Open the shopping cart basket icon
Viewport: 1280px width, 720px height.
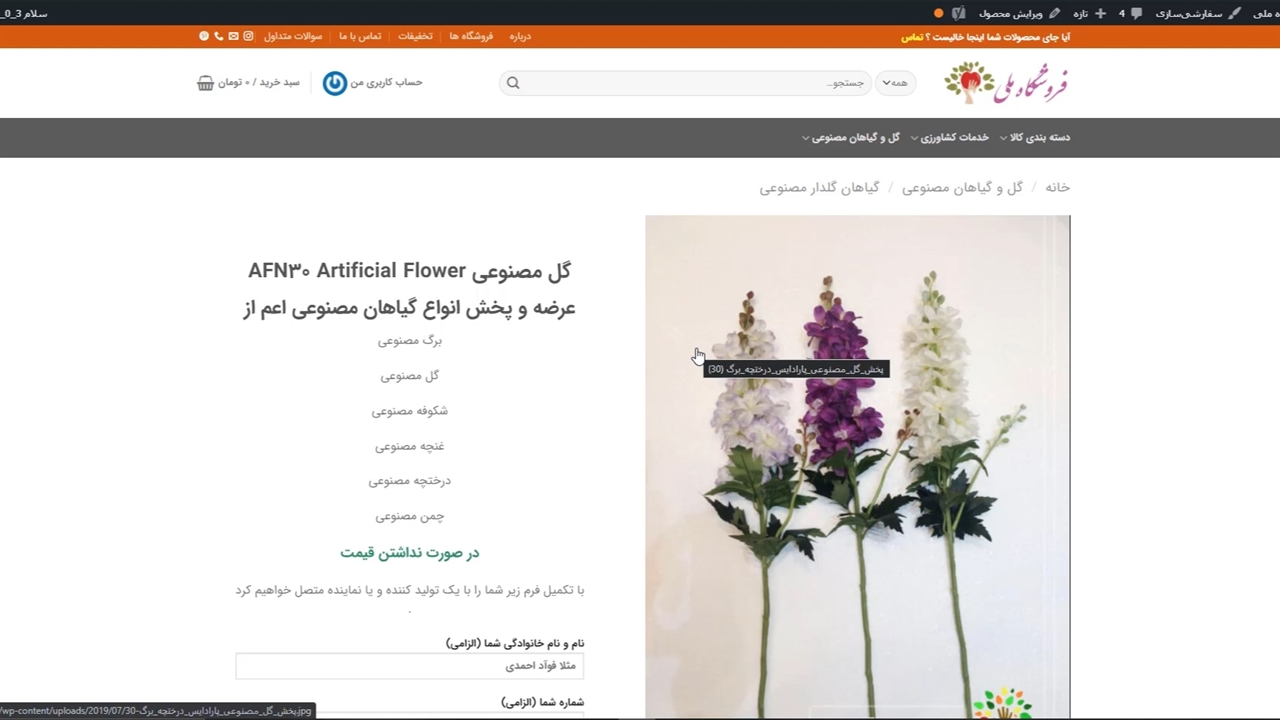[205, 83]
